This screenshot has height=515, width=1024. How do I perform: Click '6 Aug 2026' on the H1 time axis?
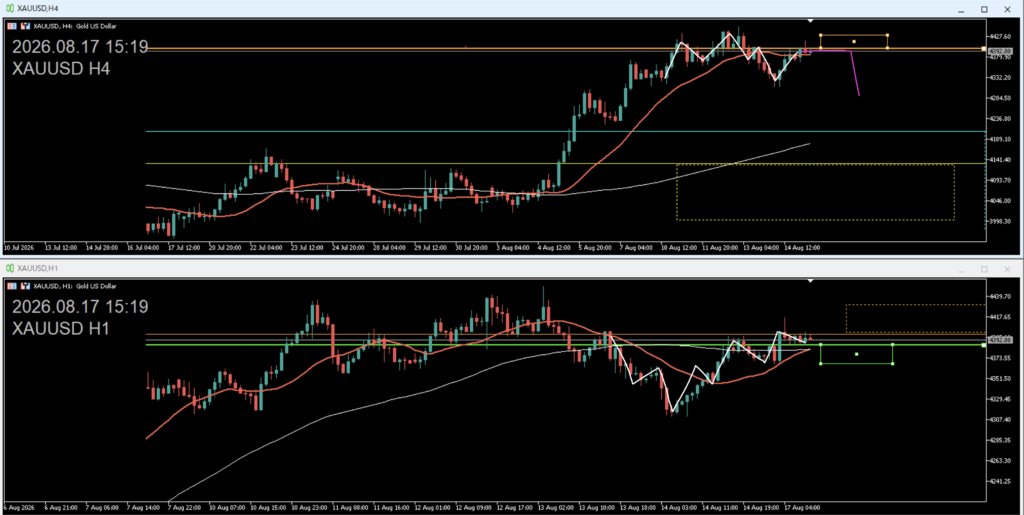18,507
